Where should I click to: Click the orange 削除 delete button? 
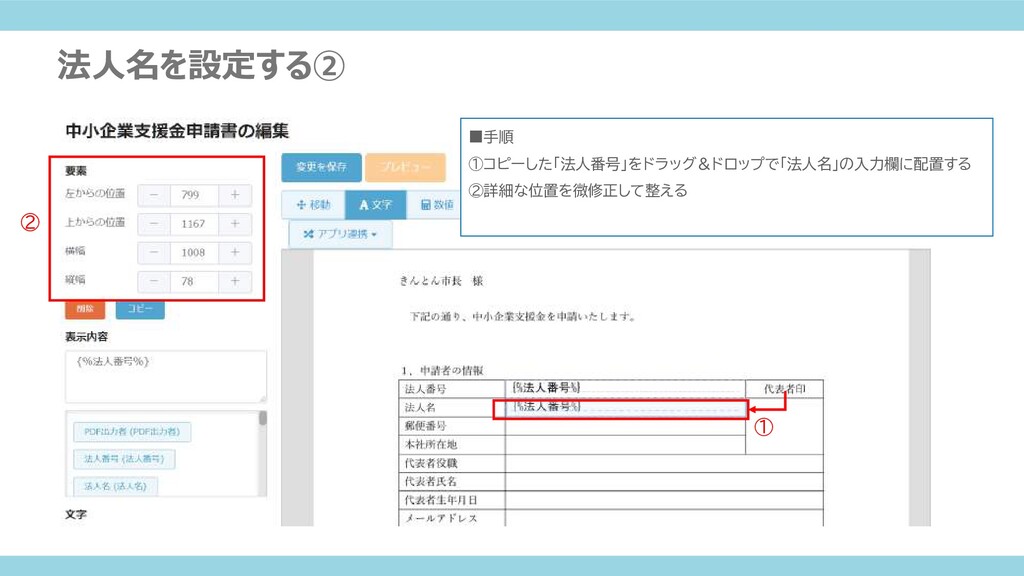coord(85,309)
